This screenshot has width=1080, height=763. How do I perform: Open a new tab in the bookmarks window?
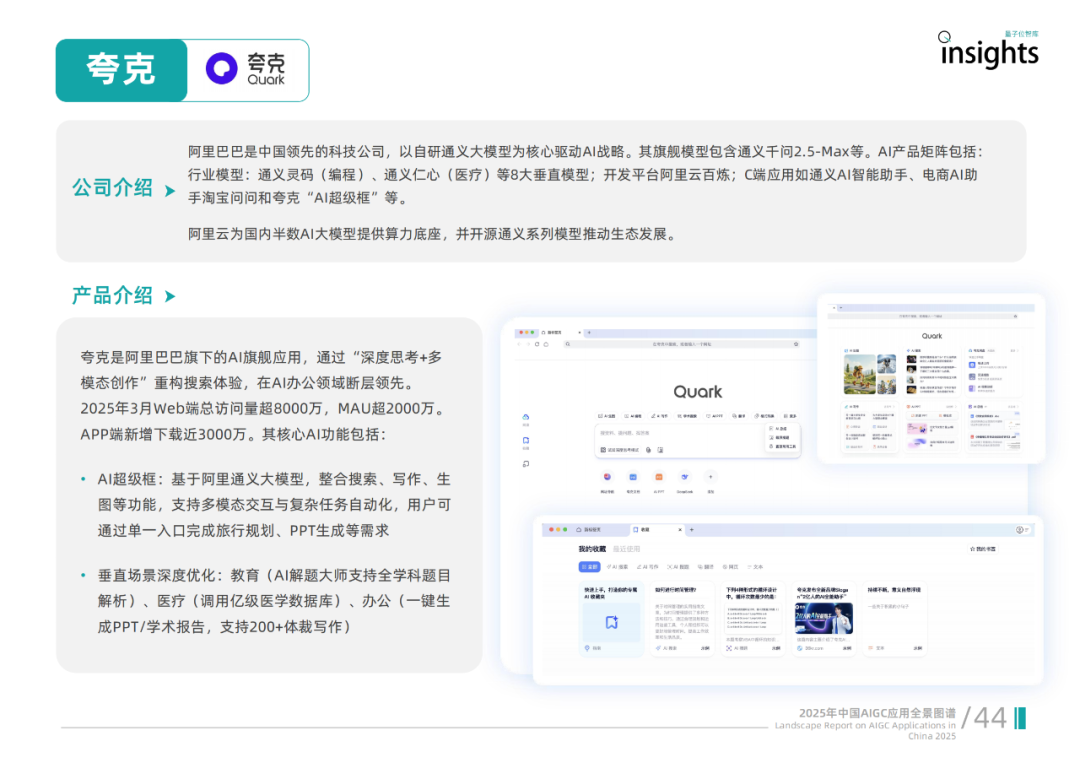pyautogui.click(x=692, y=530)
